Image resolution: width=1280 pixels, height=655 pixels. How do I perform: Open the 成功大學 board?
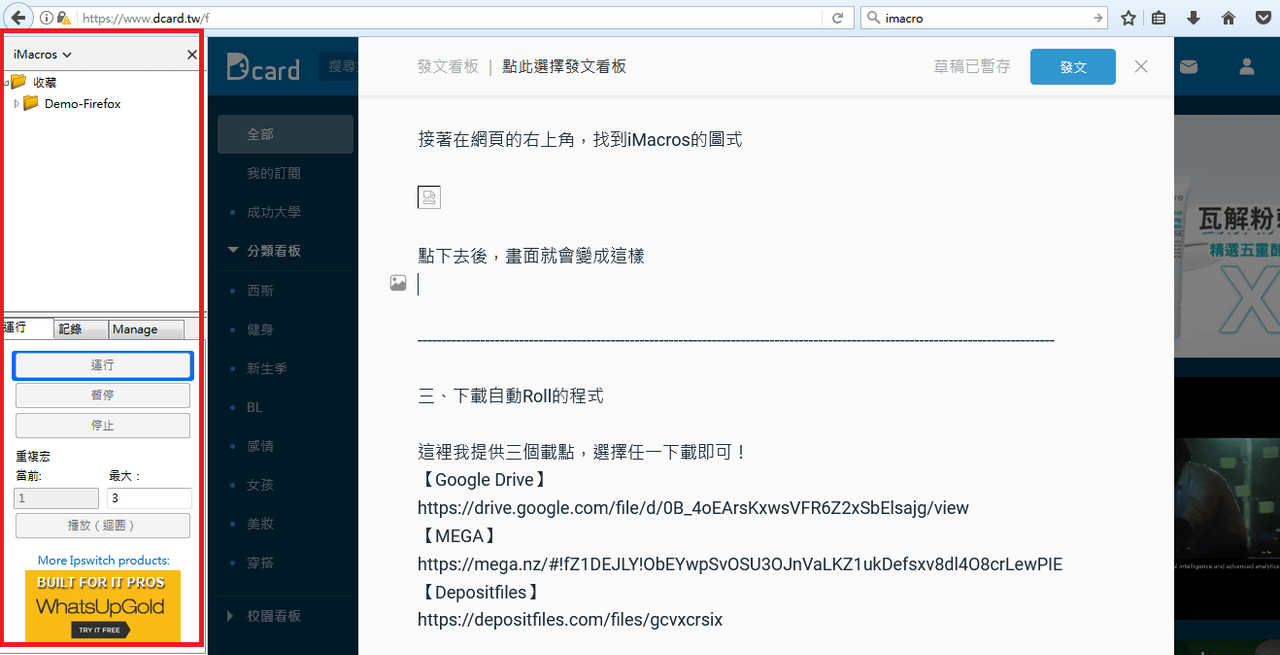[x=274, y=212]
